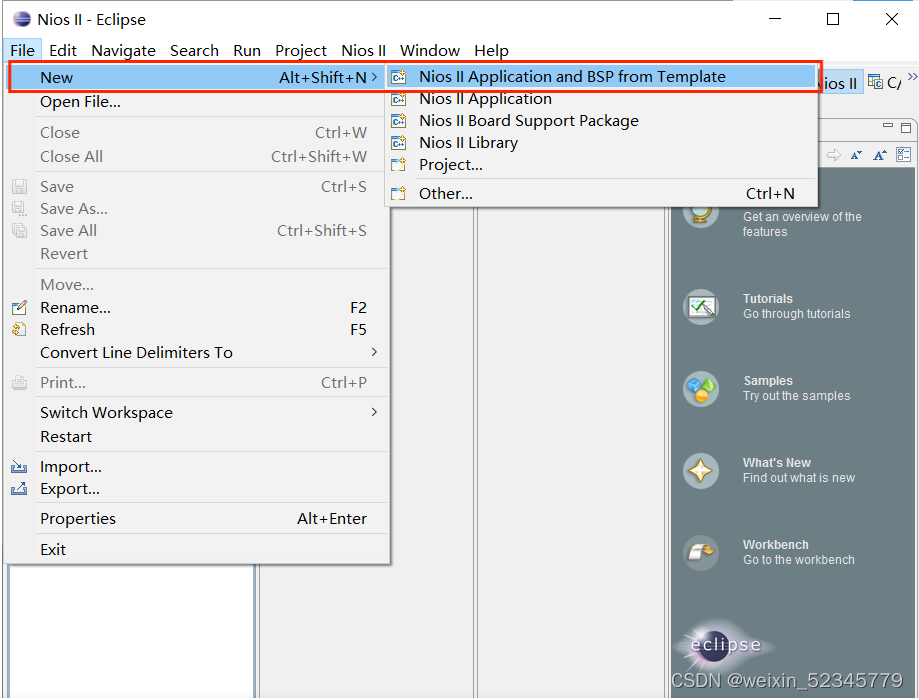Select Other... in New submenu
Image resolution: width=919 pixels, height=700 pixels.
(x=601, y=193)
